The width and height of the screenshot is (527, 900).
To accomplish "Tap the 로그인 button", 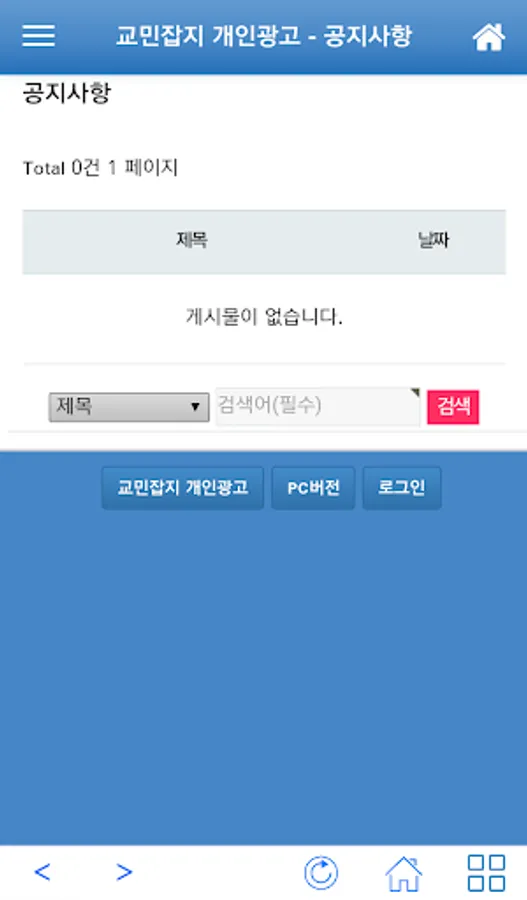I will pyautogui.click(x=402, y=488).
